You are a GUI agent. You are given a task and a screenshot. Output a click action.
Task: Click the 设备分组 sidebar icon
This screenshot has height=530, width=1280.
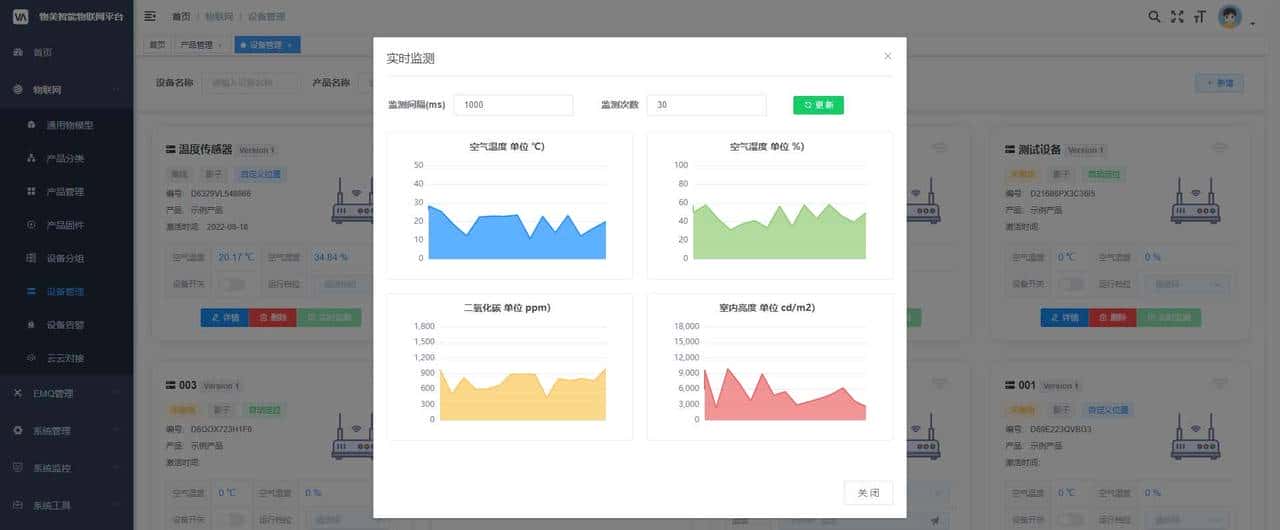(32, 258)
